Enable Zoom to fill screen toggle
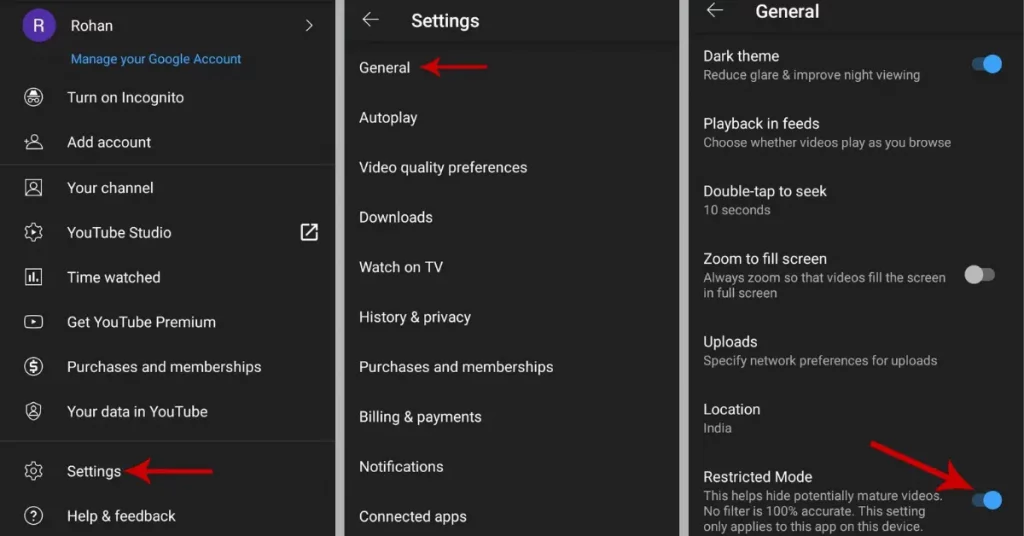This screenshot has height=536, width=1024. (980, 274)
